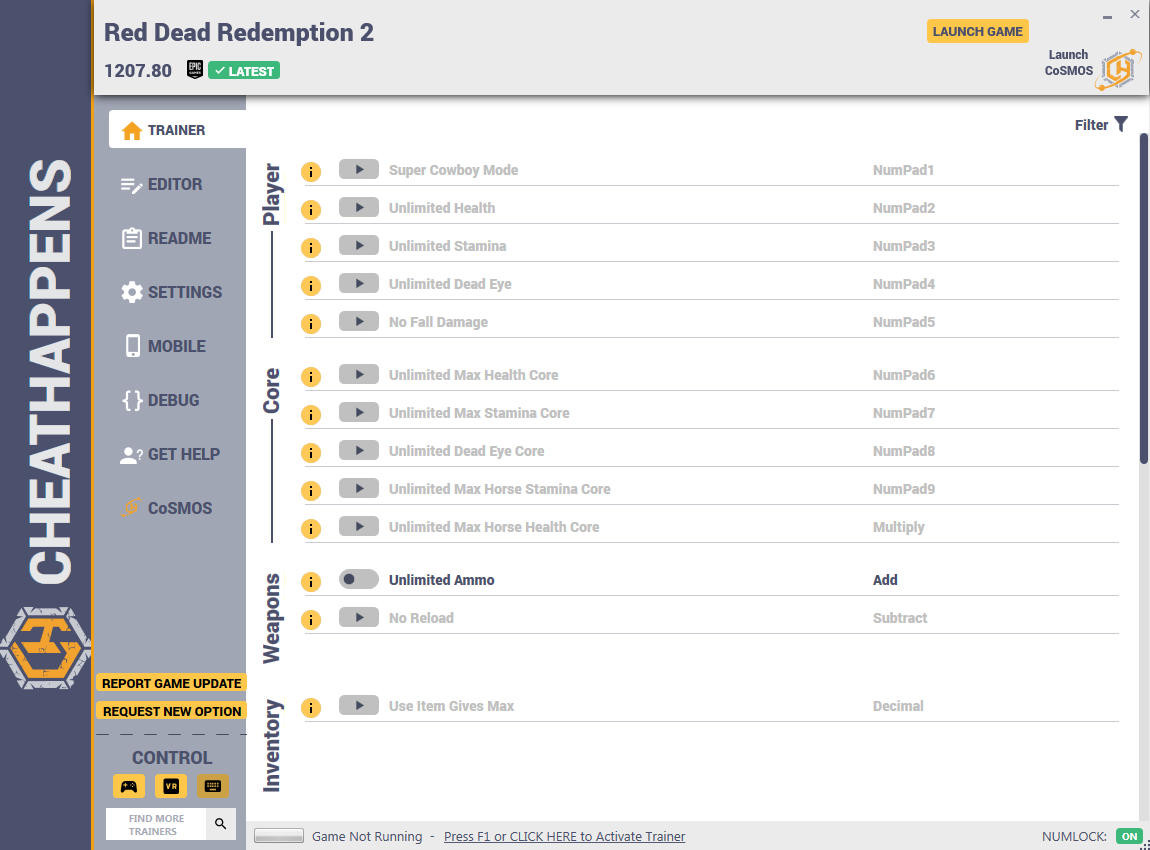Enable the No Reload play toggle
1150x850 pixels.
[x=359, y=618]
